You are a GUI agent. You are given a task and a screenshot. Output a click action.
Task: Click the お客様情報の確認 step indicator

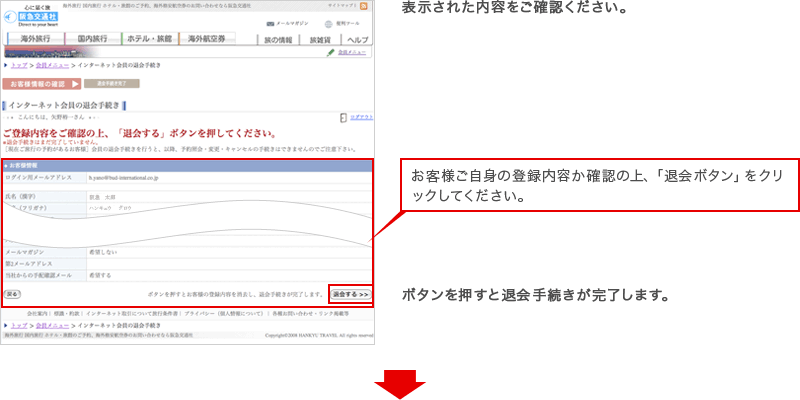[42, 84]
